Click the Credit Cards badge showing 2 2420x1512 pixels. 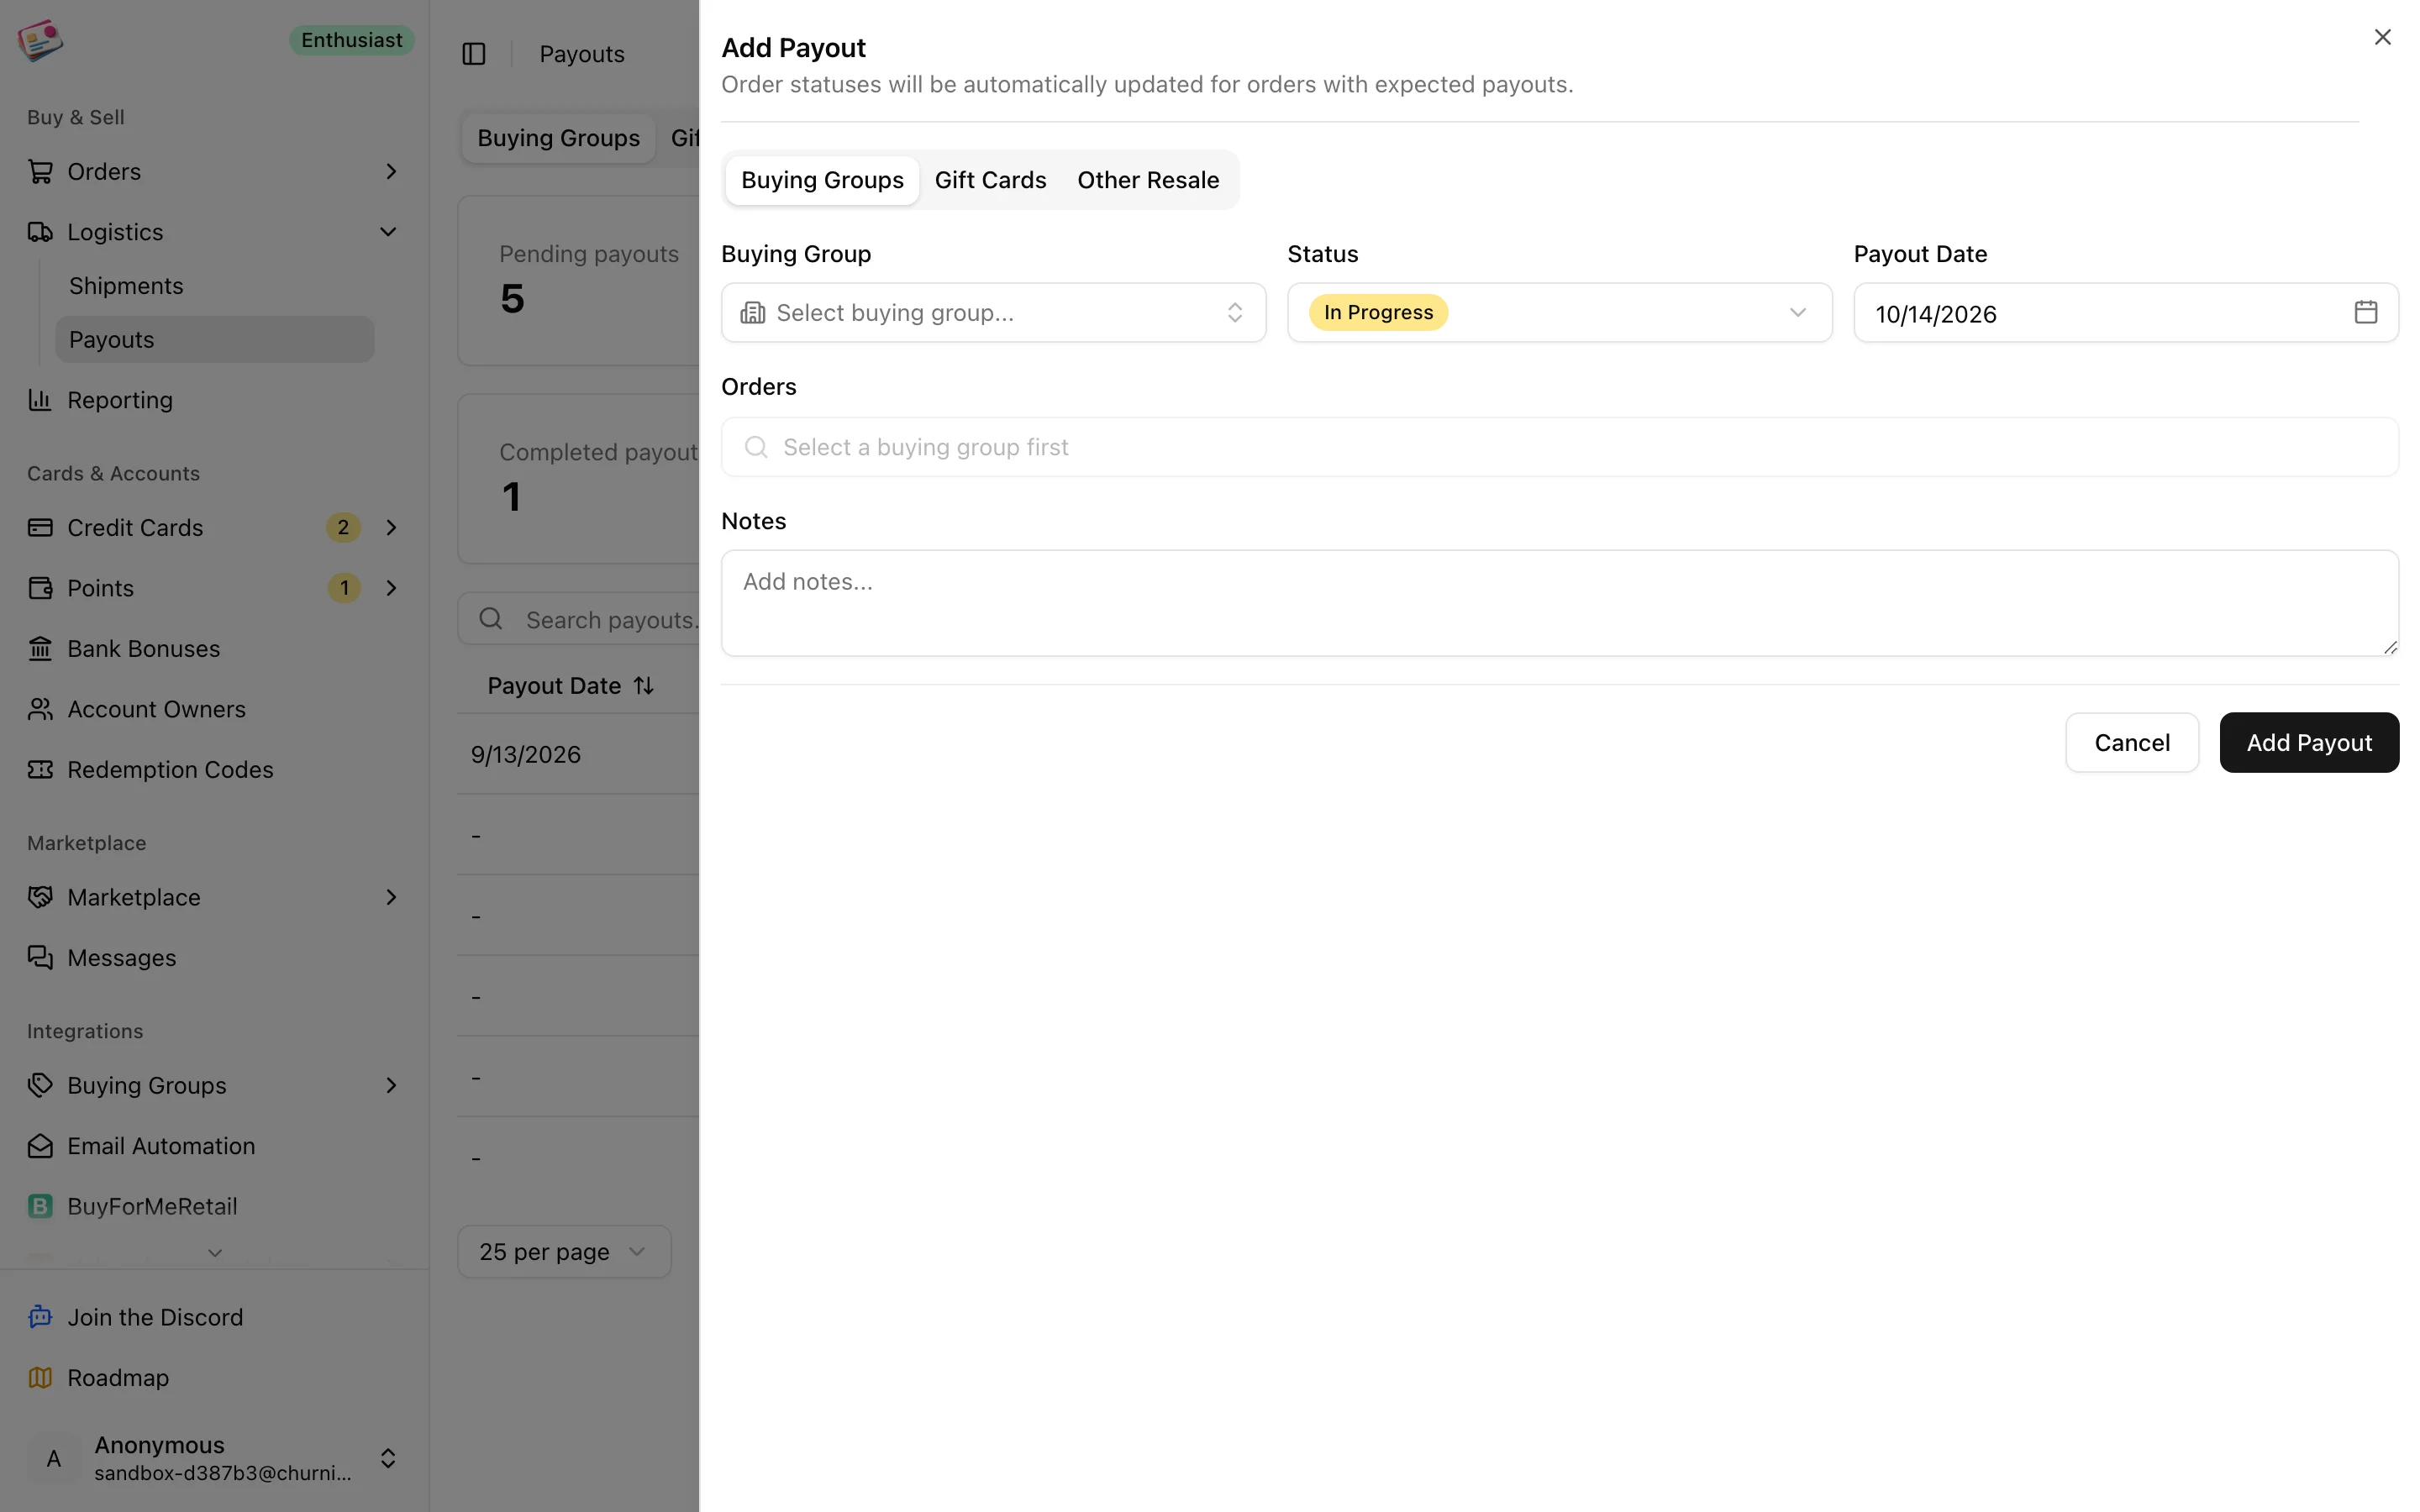pos(343,527)
